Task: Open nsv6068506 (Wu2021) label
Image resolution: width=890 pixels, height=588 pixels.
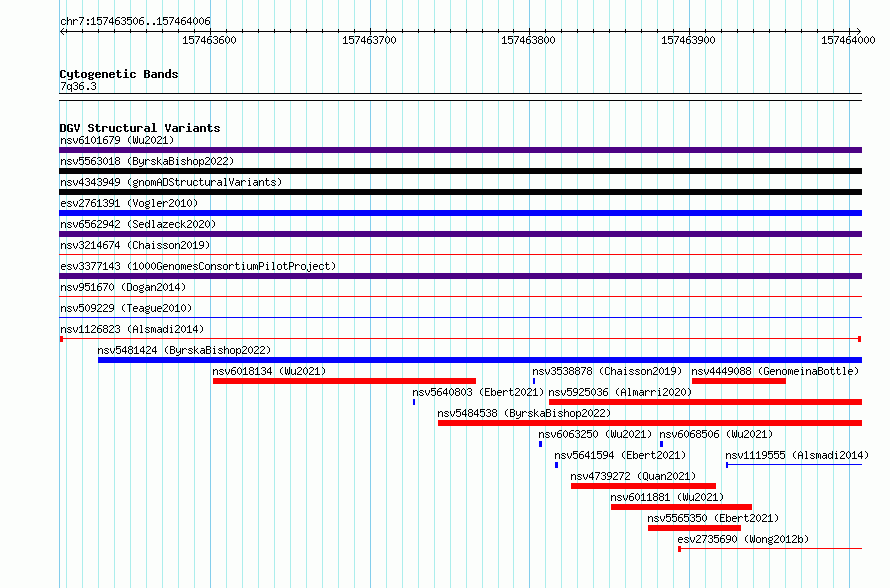Action: click(x=716, y=434)
